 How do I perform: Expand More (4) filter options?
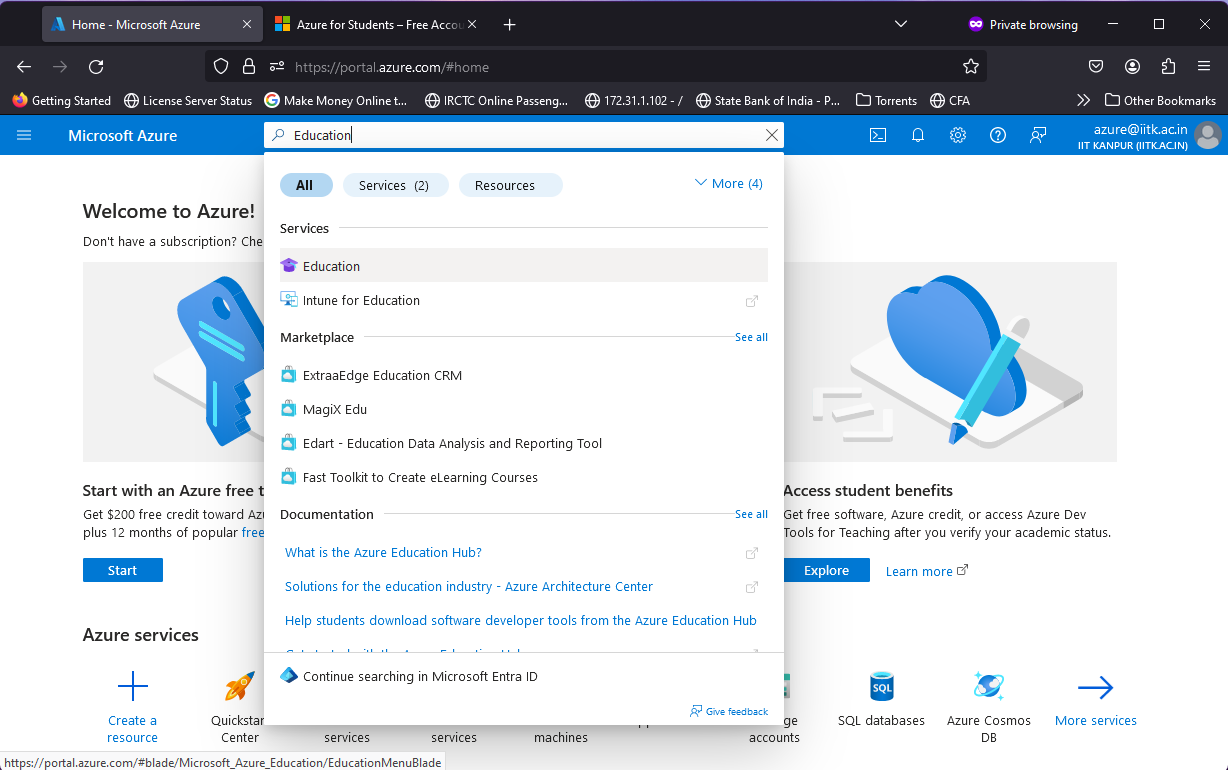(728, 184)
